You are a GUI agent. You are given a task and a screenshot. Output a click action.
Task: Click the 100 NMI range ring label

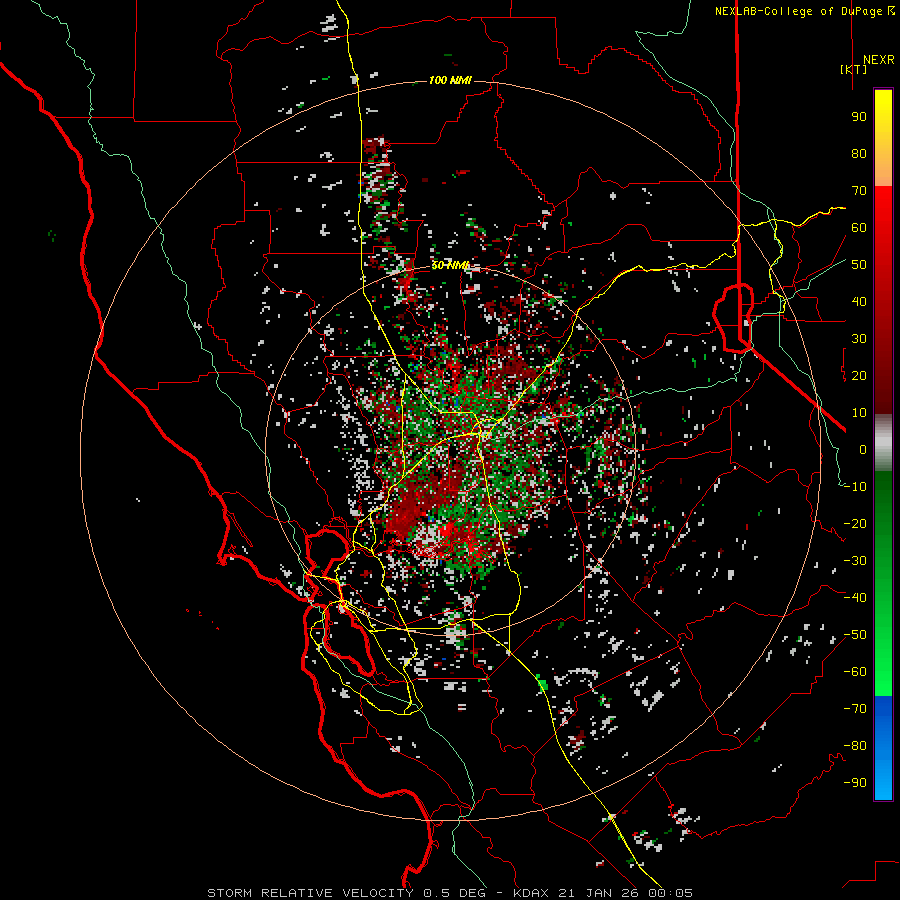coord(450,80)
